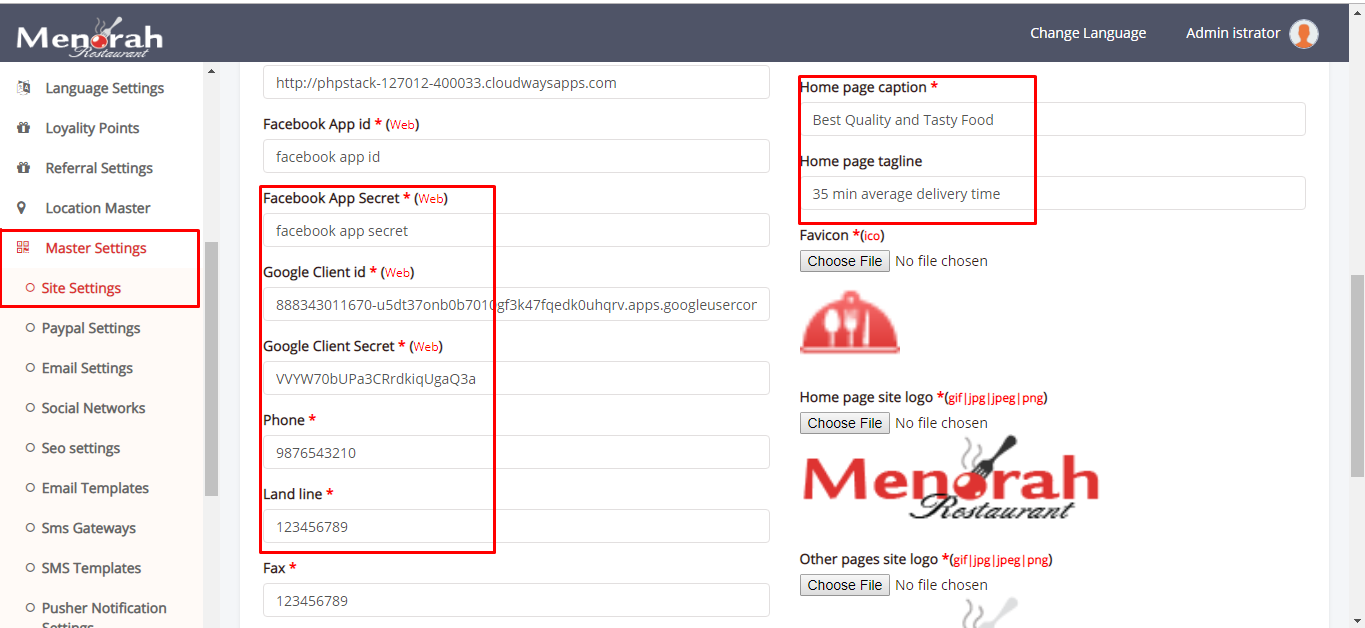The image size is (1365, 628).
Task: Click the Location Master pin icon
Action: [23, 208]
